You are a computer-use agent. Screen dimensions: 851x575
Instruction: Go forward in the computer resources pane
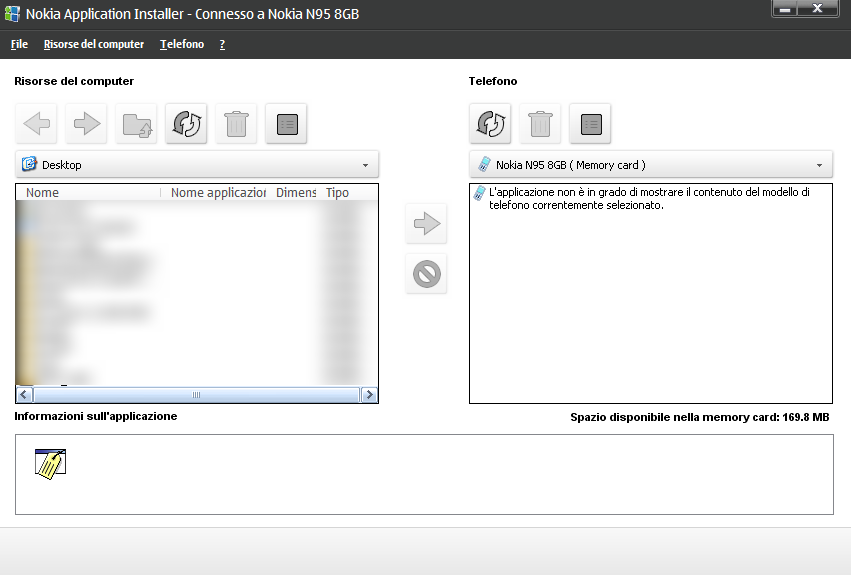click(86, 124)
